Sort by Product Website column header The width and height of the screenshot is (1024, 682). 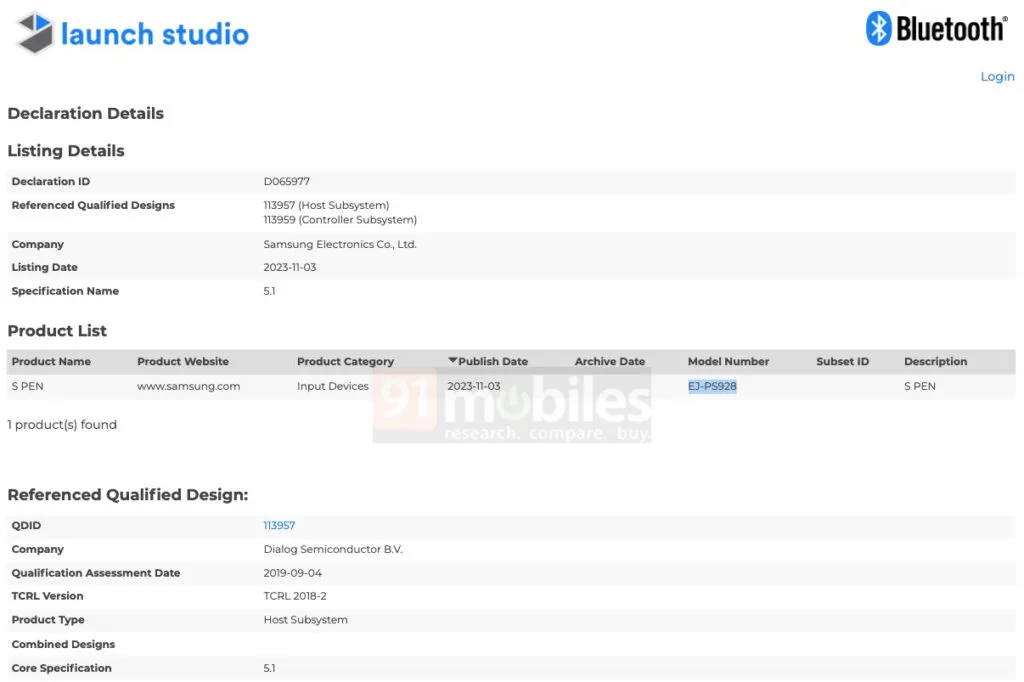point(183,362)
